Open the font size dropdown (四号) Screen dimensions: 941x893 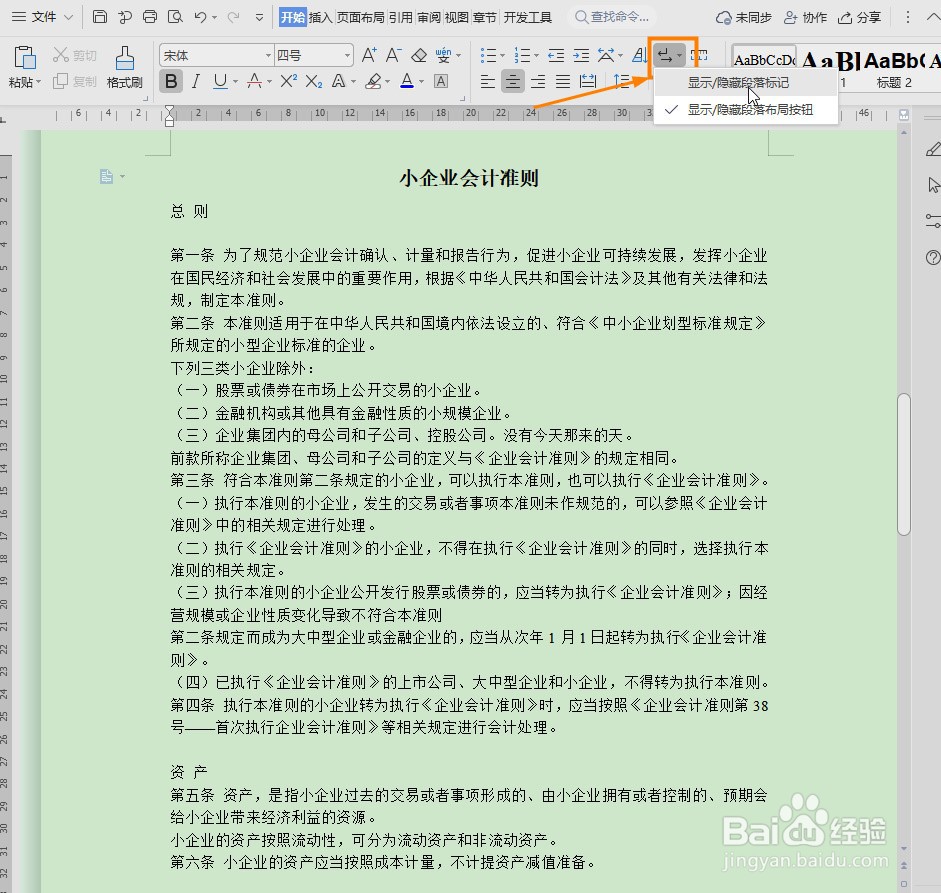coord(347,56)
